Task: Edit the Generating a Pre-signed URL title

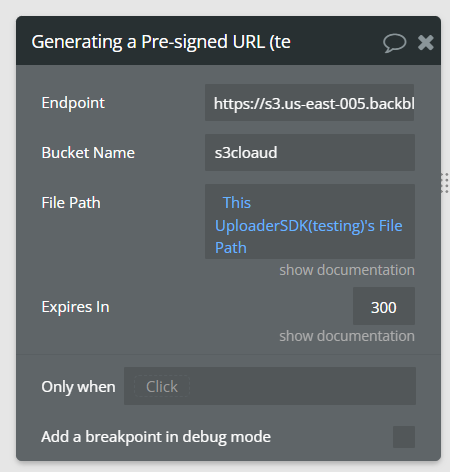Action: (x=161, y=42)
